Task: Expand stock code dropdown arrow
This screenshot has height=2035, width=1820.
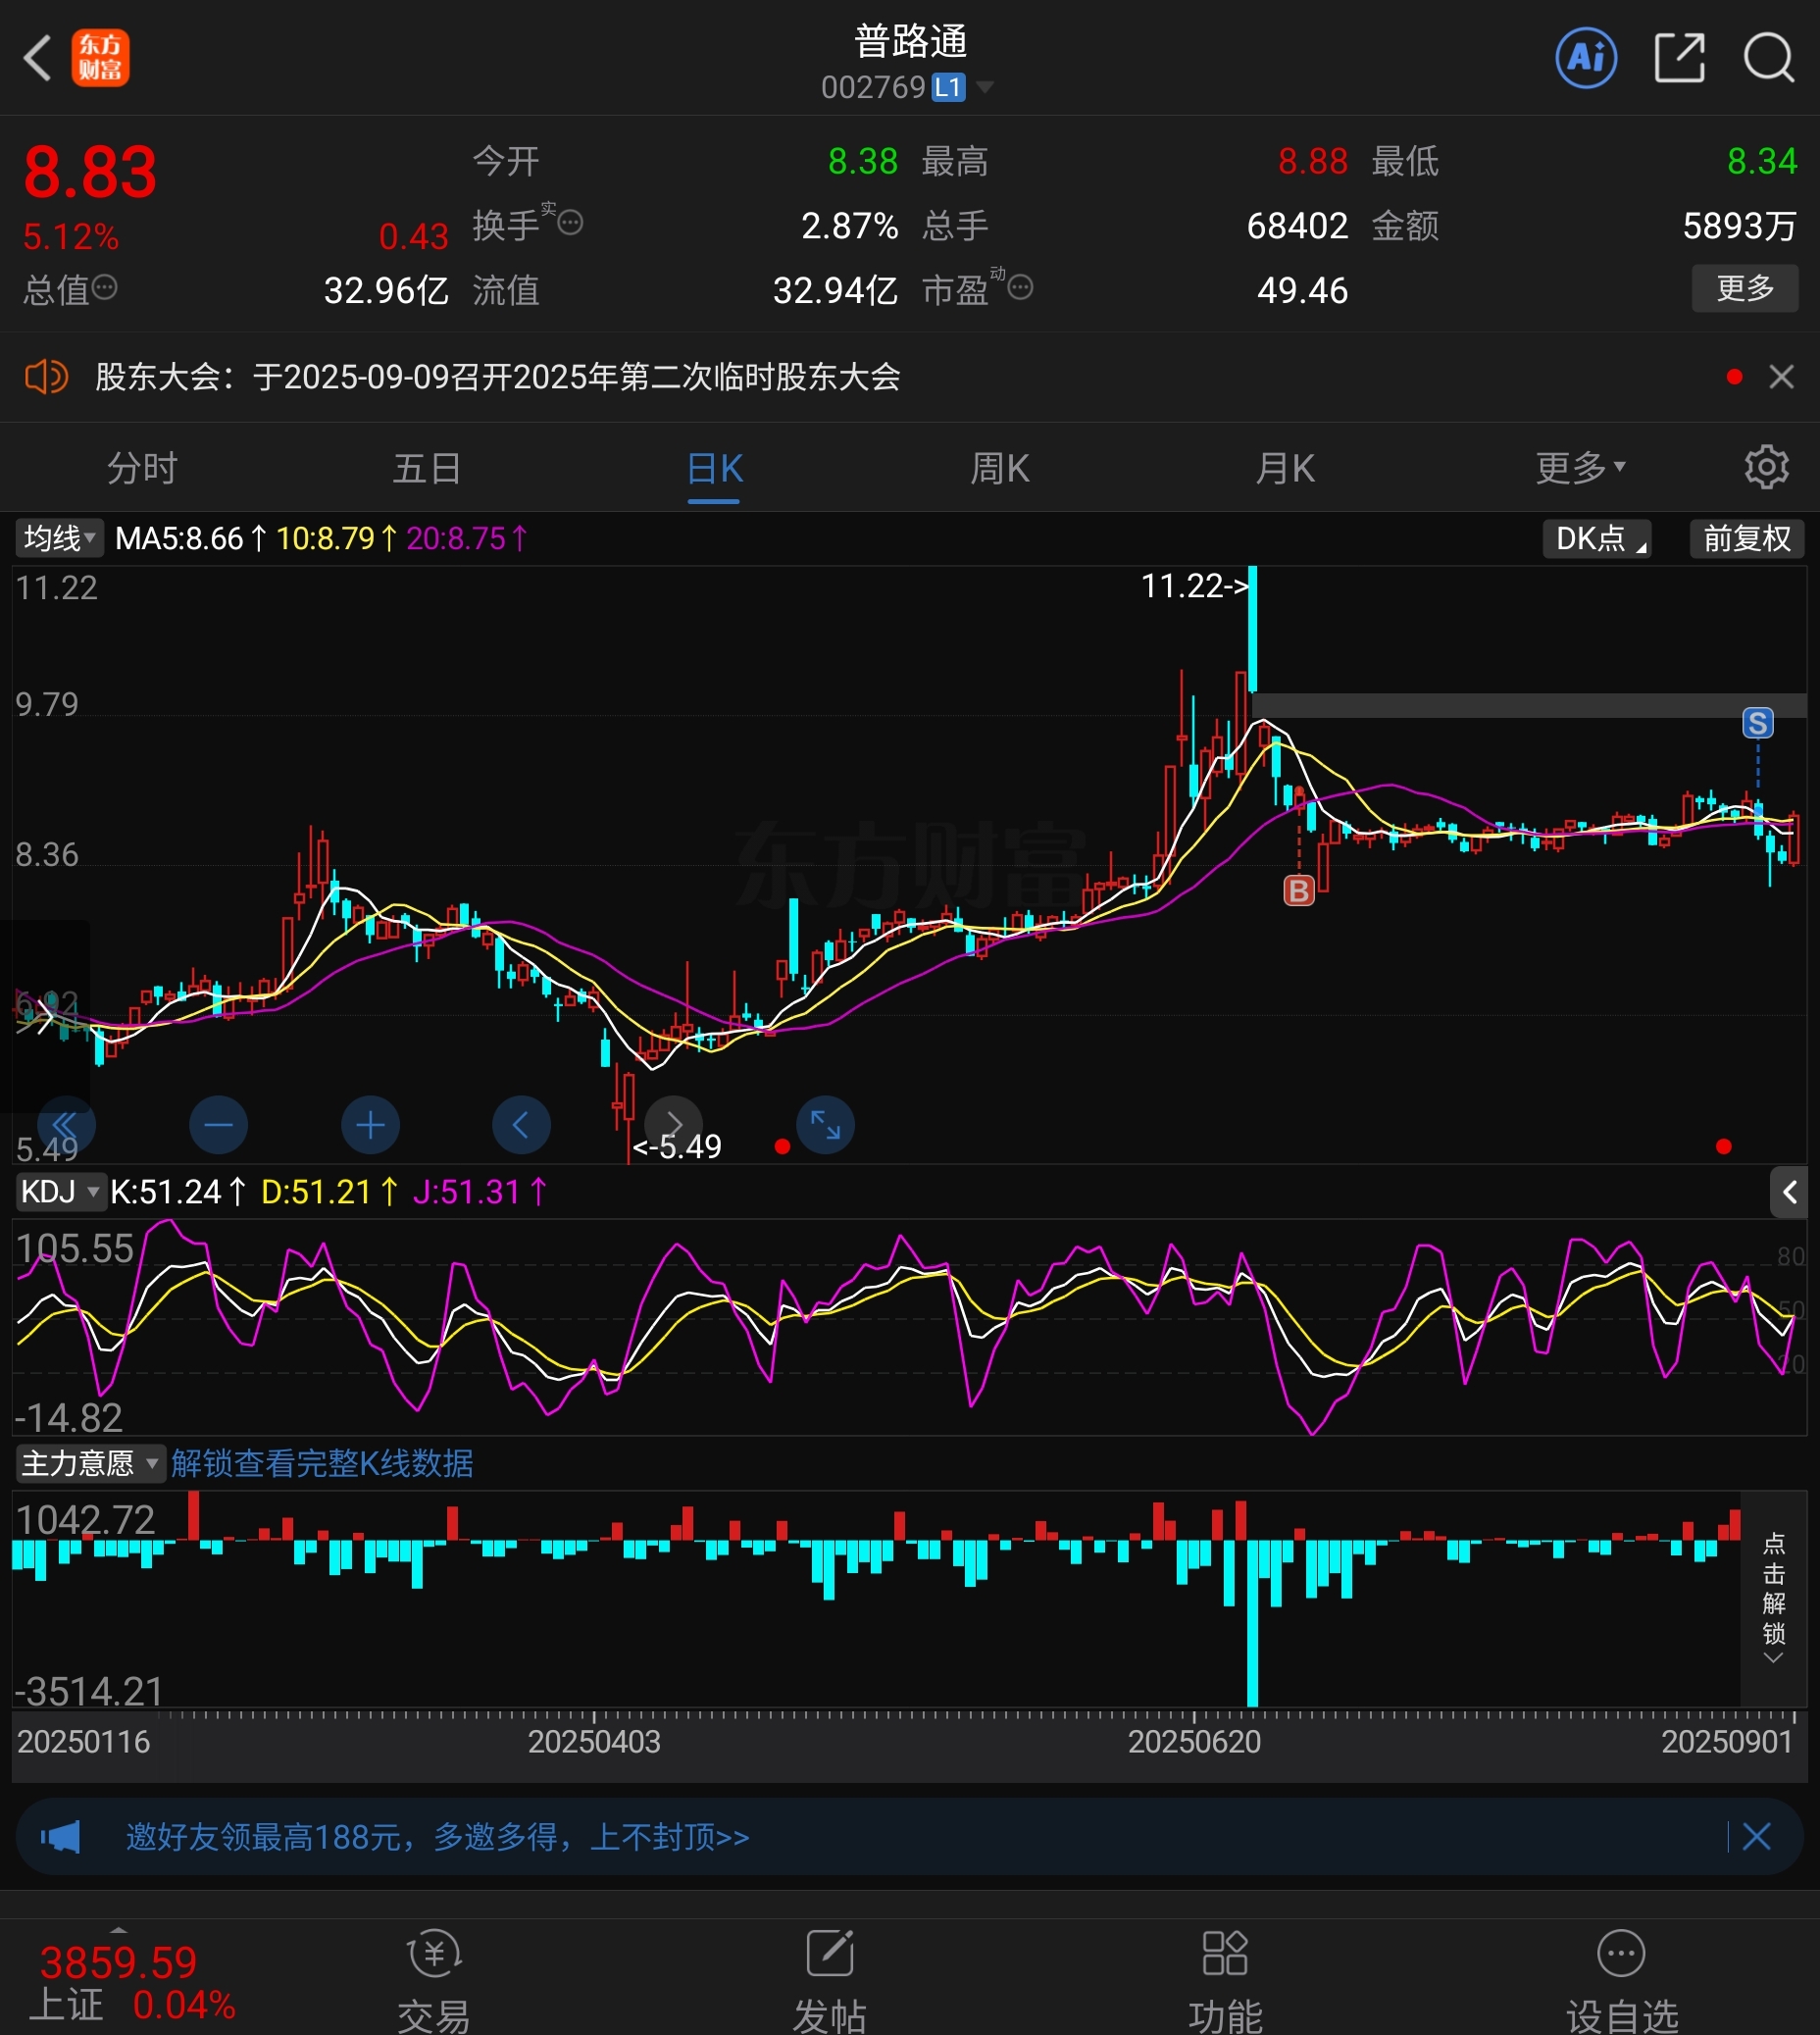Action: point(985,88)
